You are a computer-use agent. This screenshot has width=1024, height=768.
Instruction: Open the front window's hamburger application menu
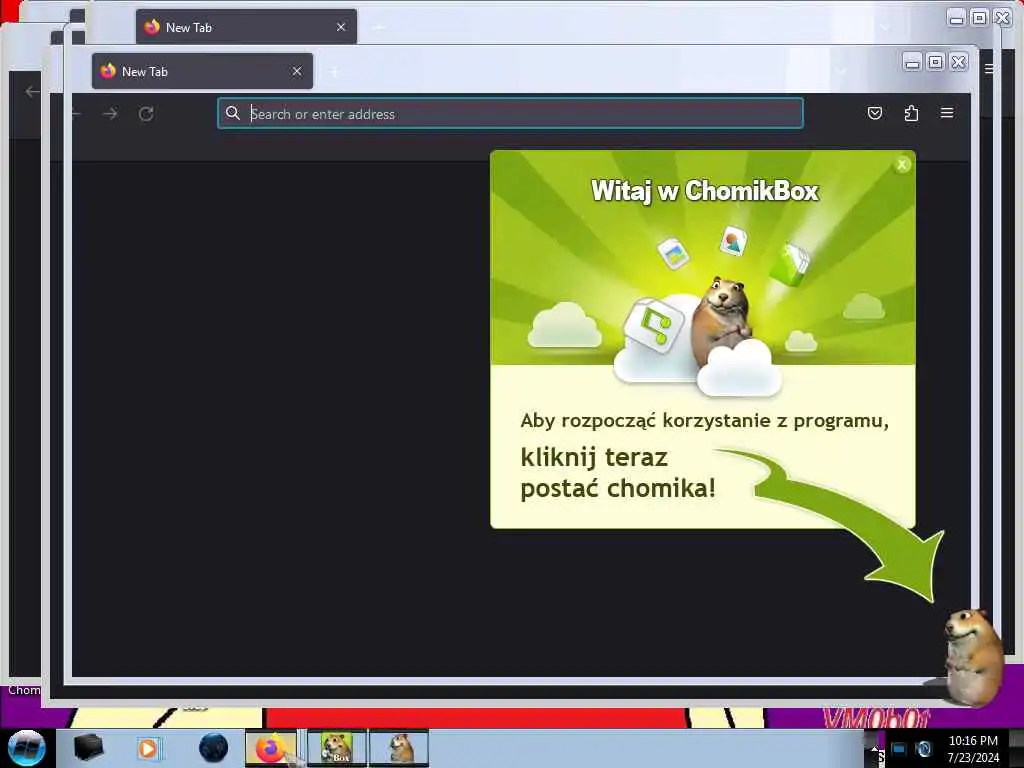(947, 113)
